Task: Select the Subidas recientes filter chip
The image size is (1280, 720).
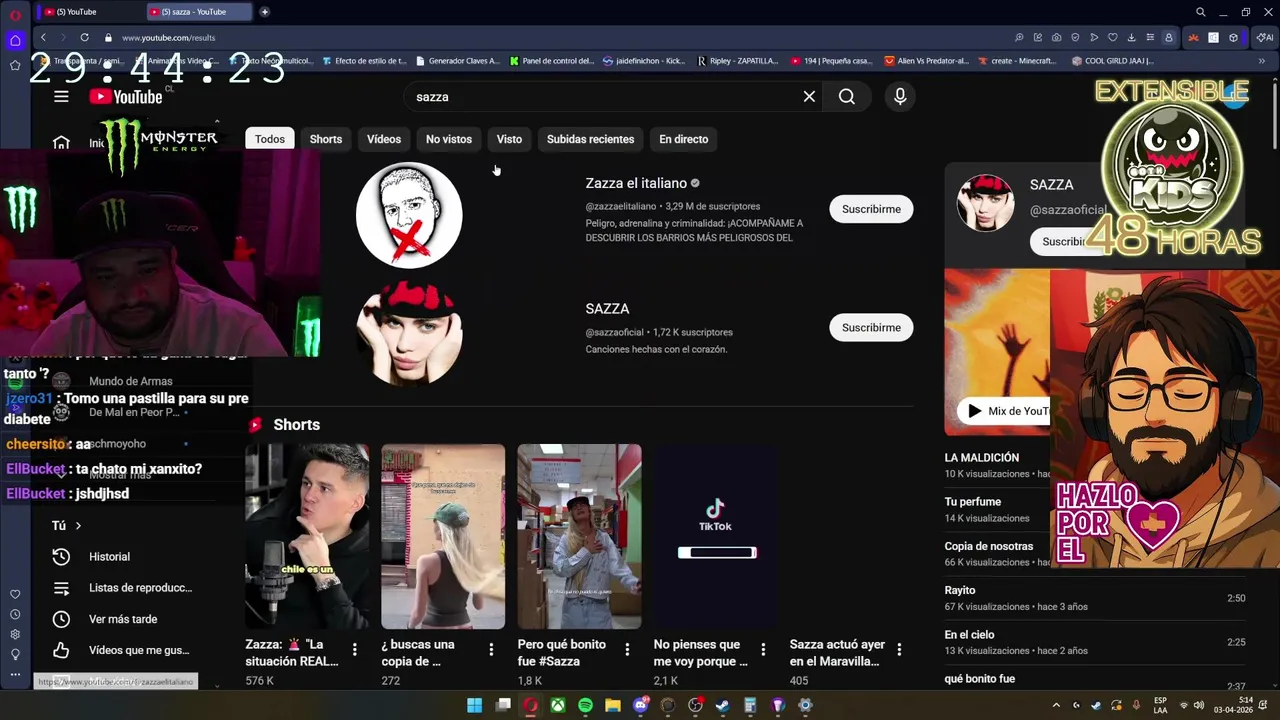Action: pos(590,139)
